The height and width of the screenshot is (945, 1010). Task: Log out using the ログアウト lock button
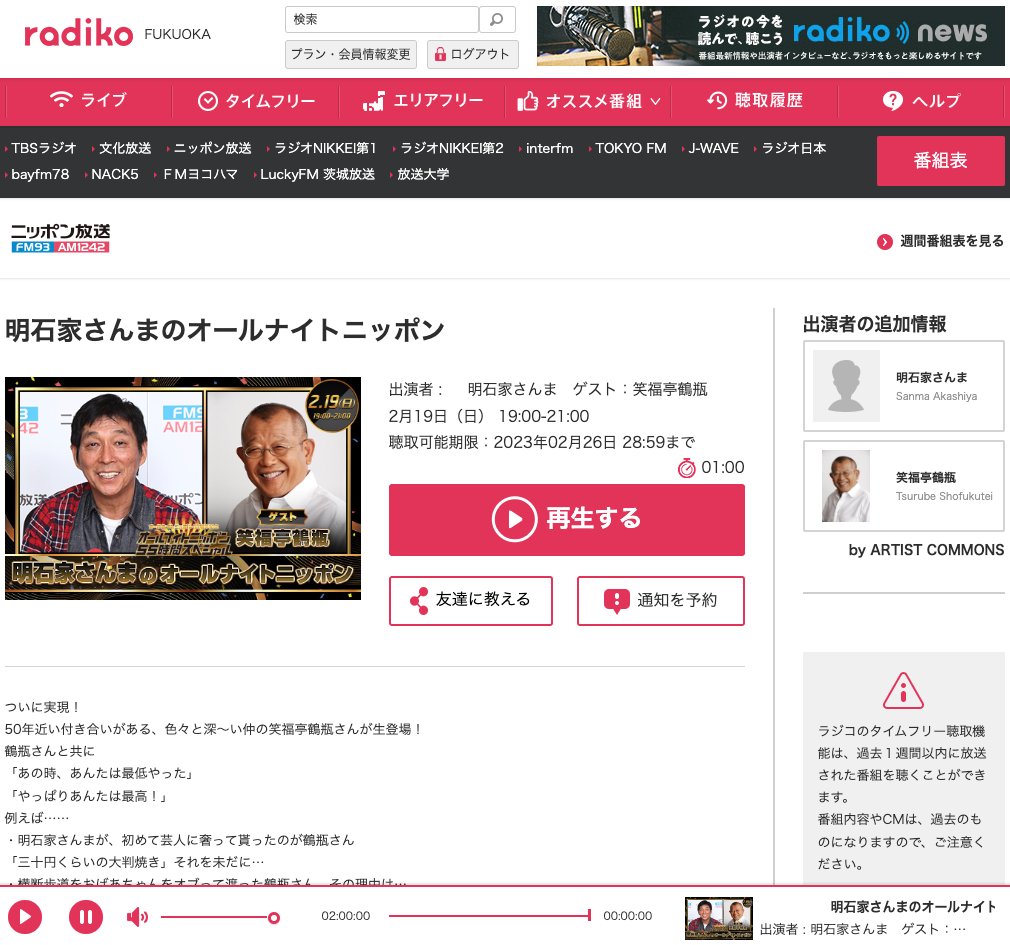(x=472, y=54)
